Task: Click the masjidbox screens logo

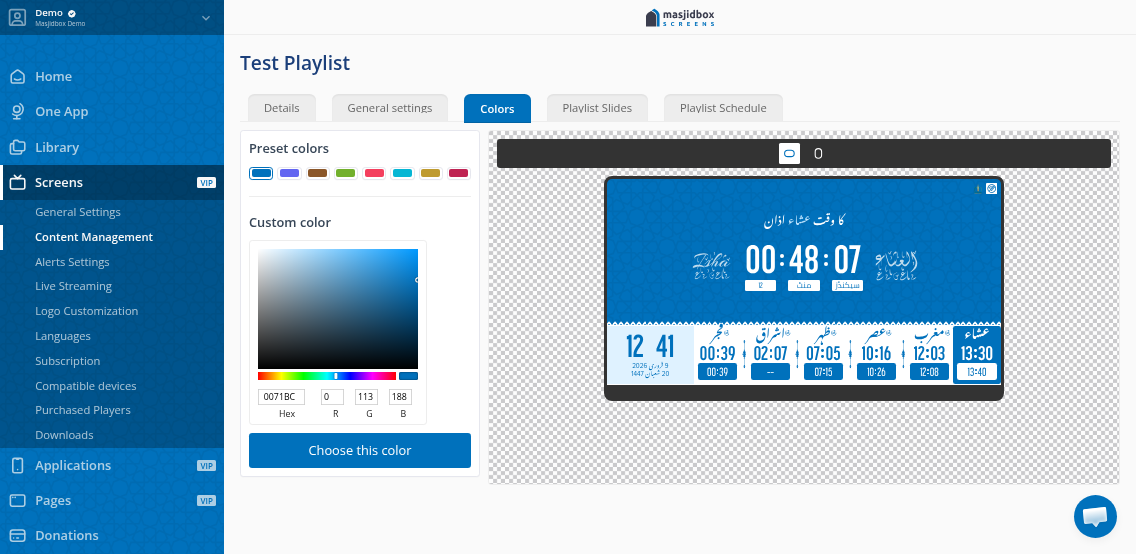Action: coord(680,17)
